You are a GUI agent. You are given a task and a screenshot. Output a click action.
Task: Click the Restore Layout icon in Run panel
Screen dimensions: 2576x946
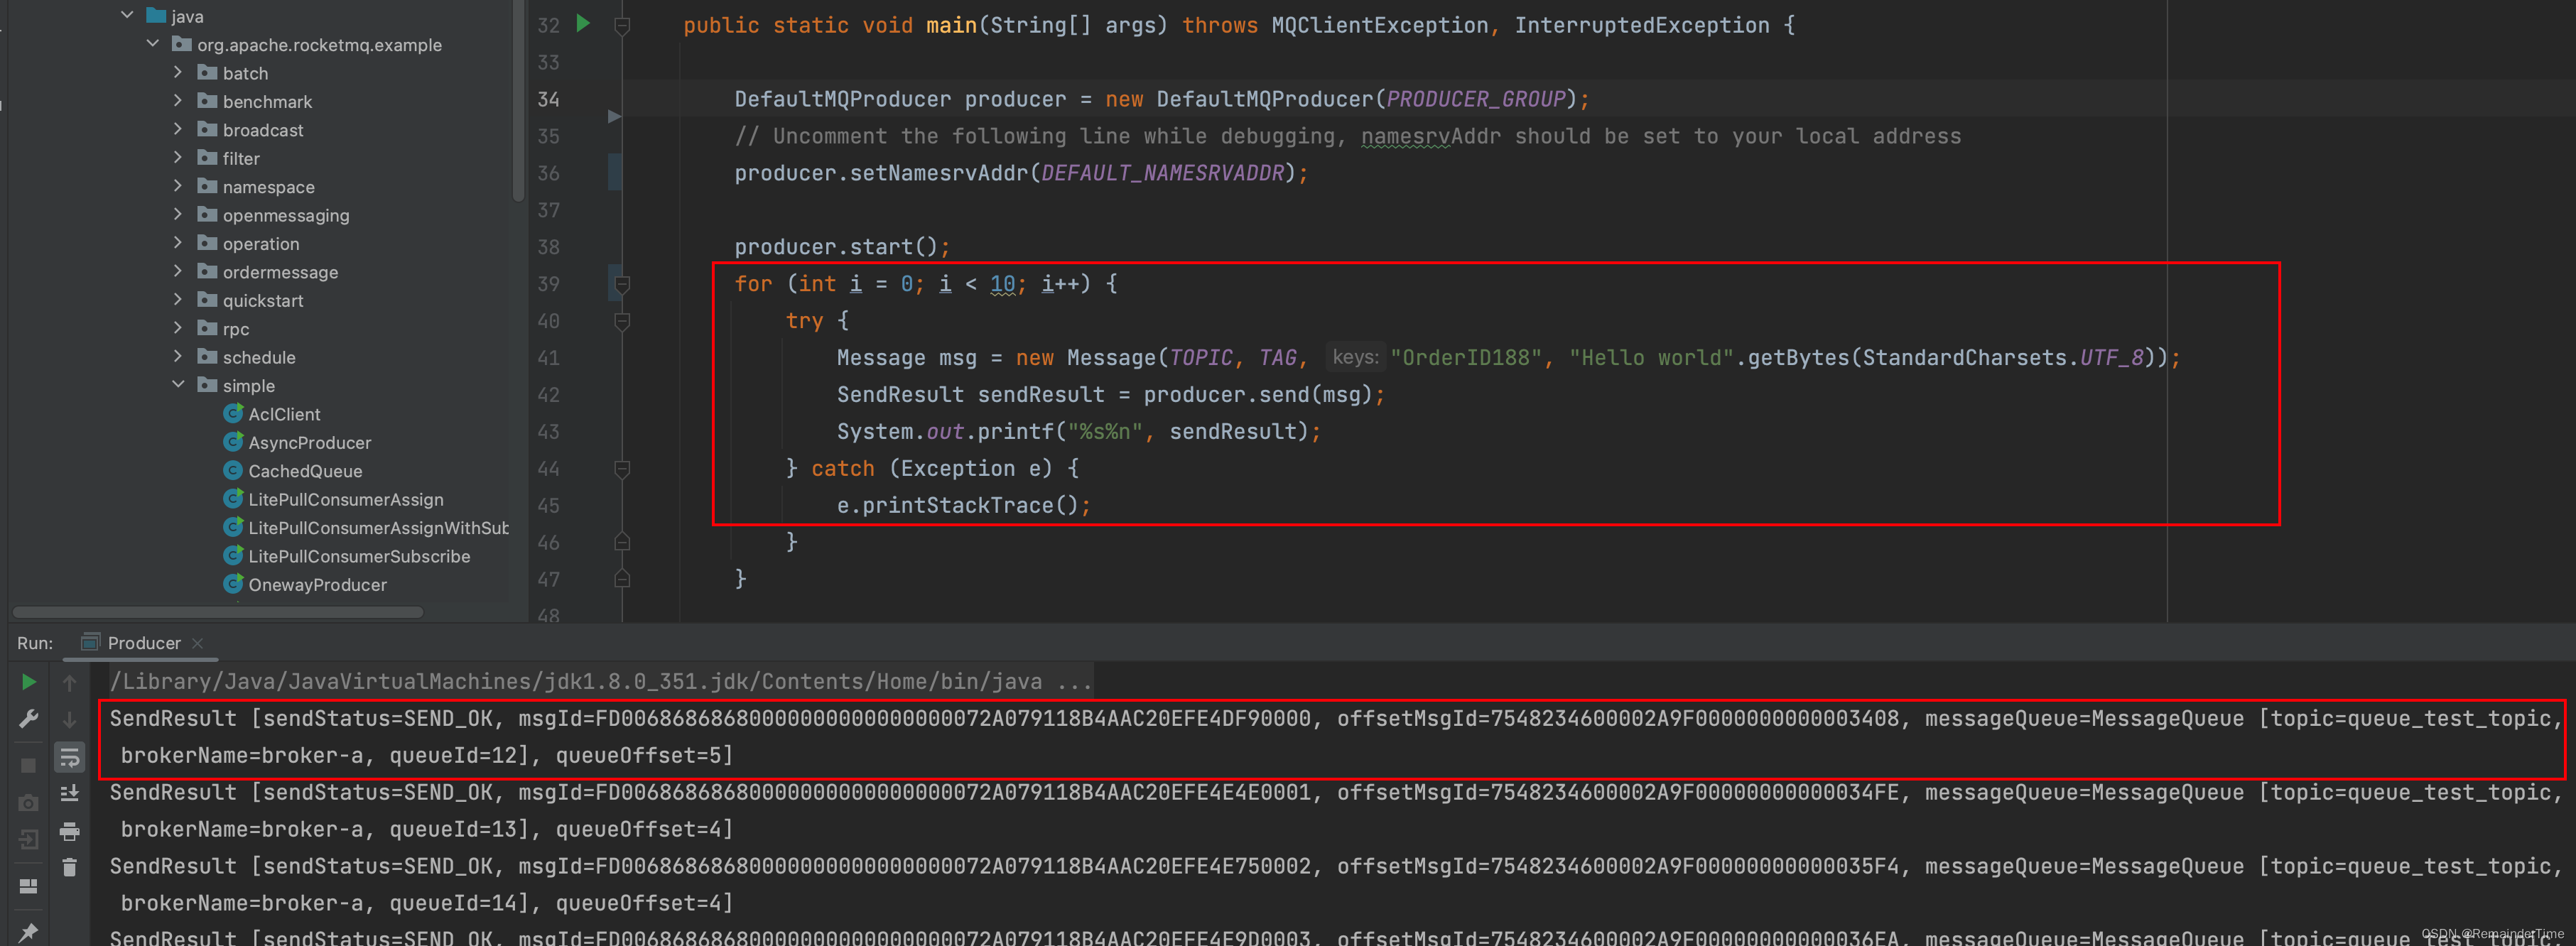tap(29, 886)
